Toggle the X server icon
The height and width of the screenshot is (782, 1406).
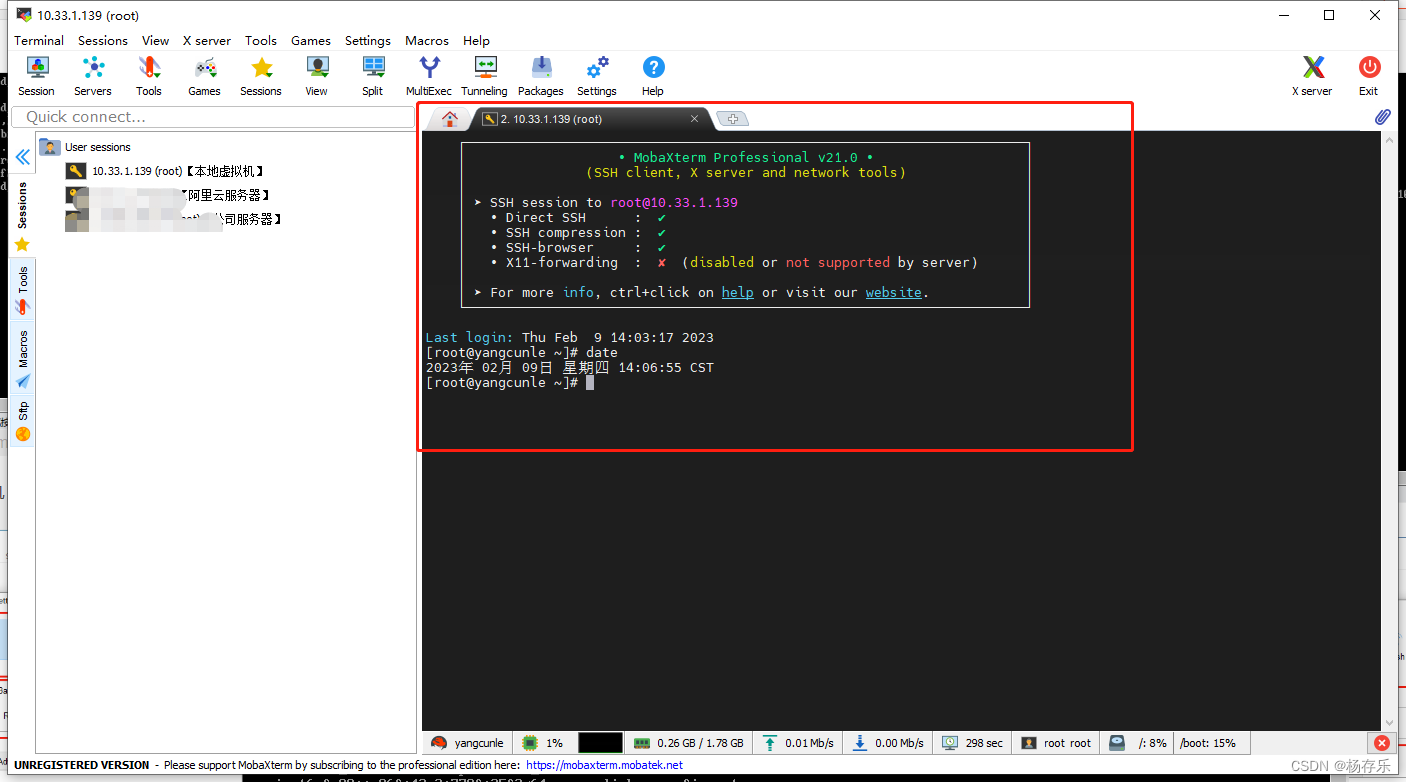click(x=1313, y=76)
